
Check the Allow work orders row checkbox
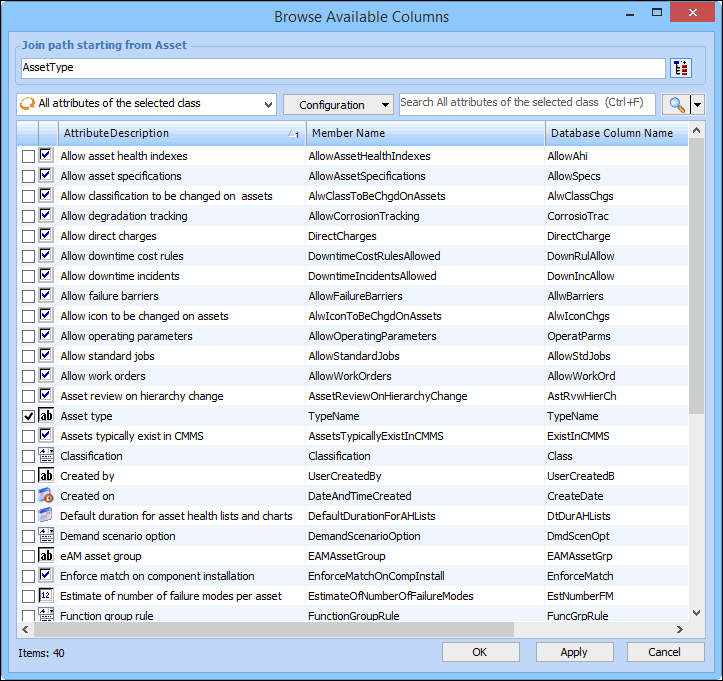click(28, 376)
